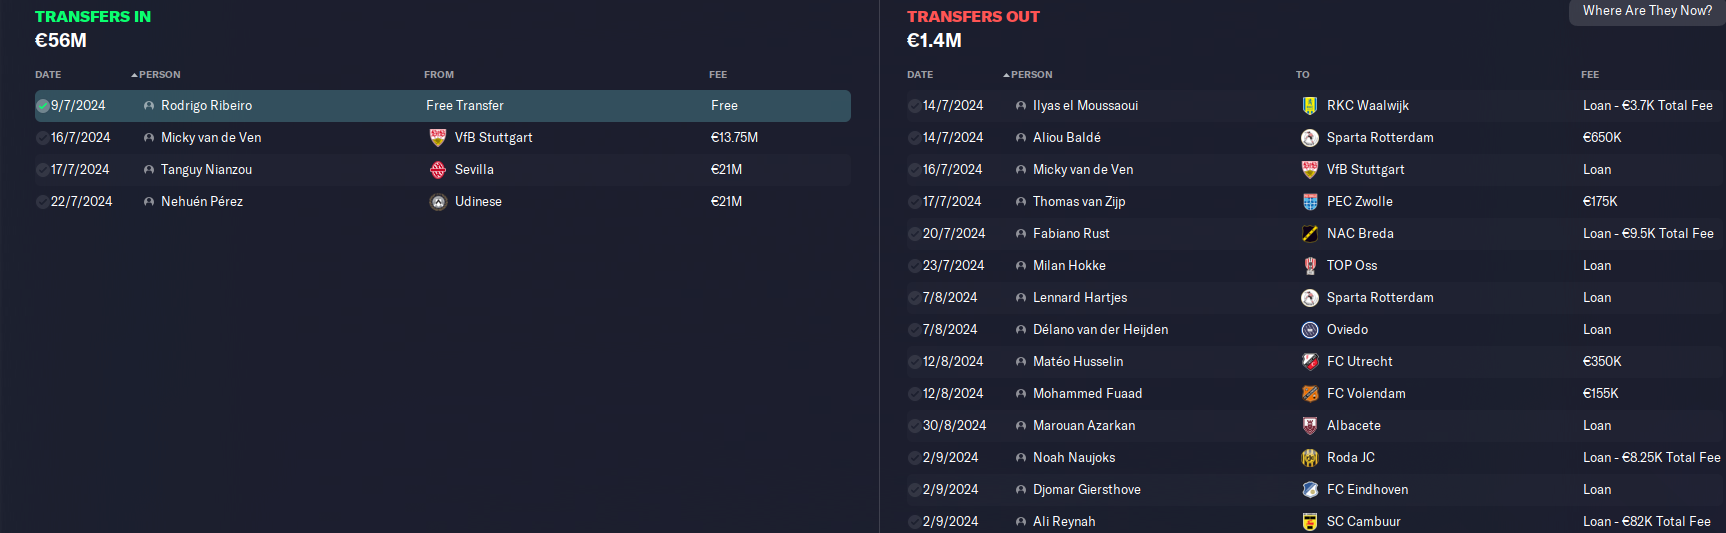This screenshot has width=1726, height=533.
Task: Sort Transfers In by the Date header
Action: (48, 74)
